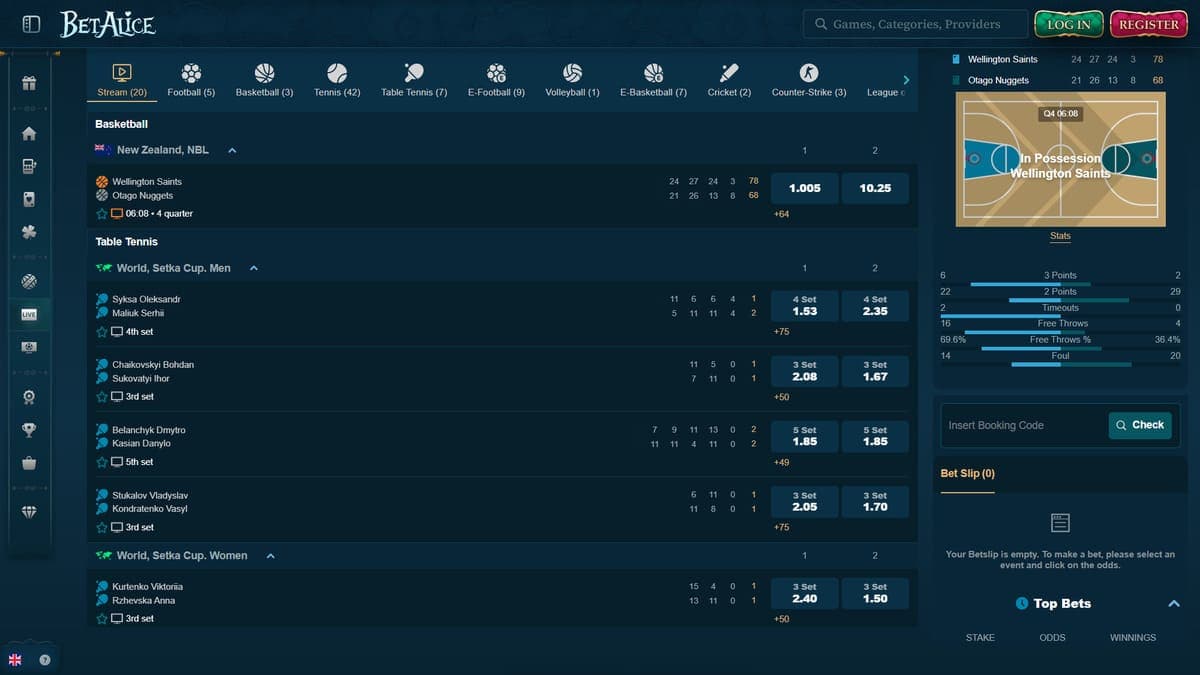Open stream icon for Kurtenko Viktoriia match
Screen dimensions: 1200x675
coord(117,619)
